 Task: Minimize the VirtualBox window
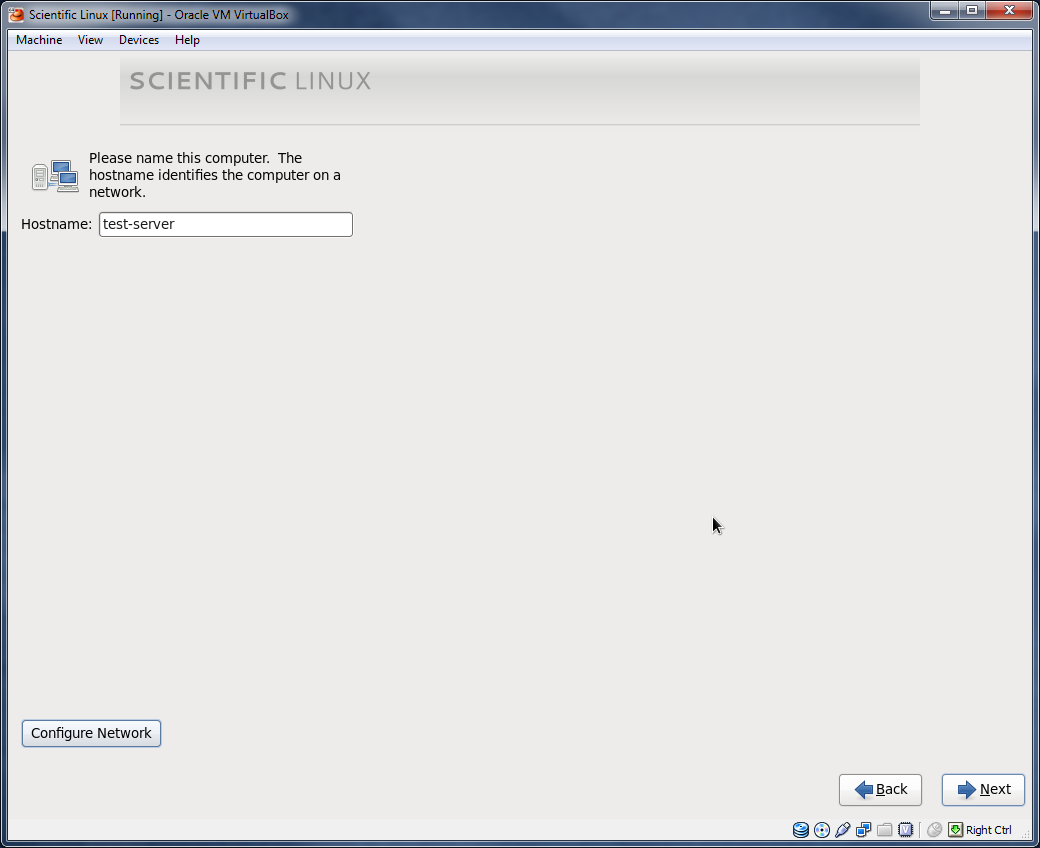[945, 11]
